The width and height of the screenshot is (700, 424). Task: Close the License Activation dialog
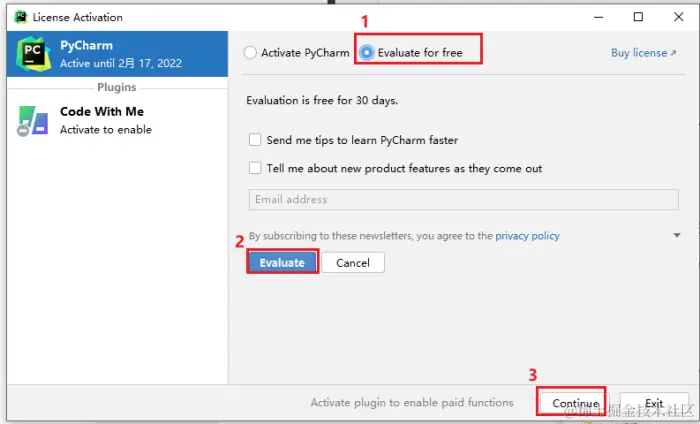pyautogui.click(x=679, y=17)
